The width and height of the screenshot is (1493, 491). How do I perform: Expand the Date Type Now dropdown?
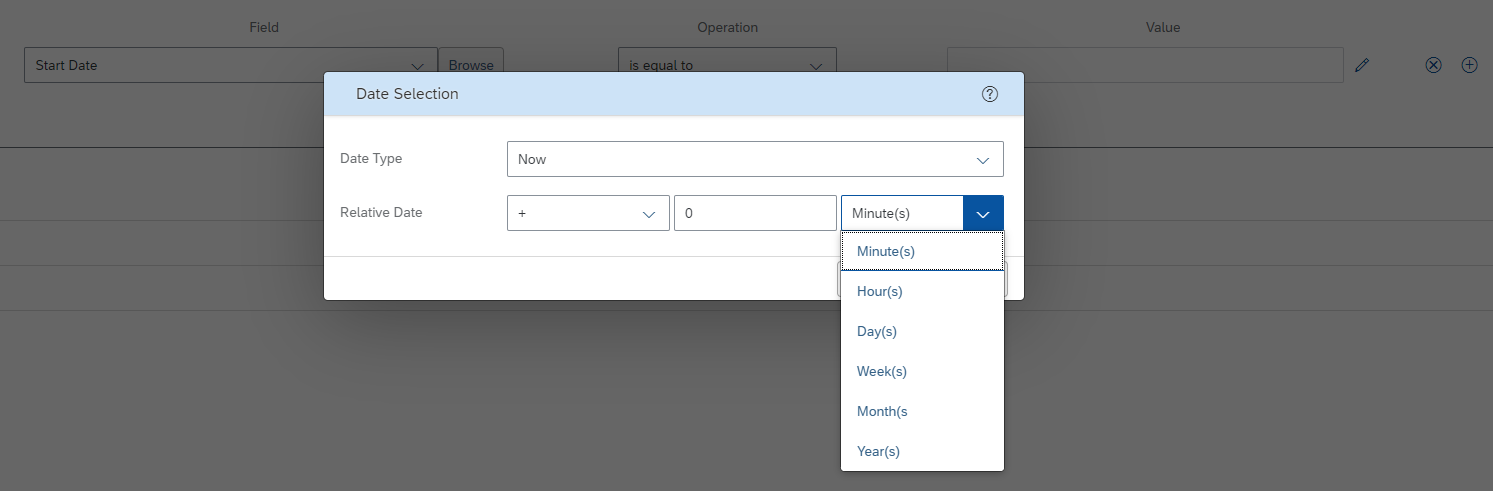[x=755, y=159]
